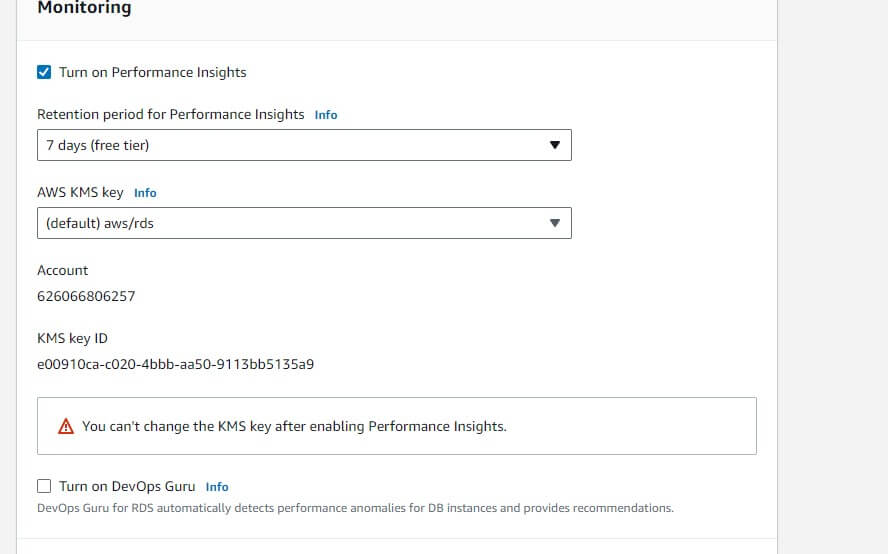Click the KMS key ID value text

tap(176, 364)
